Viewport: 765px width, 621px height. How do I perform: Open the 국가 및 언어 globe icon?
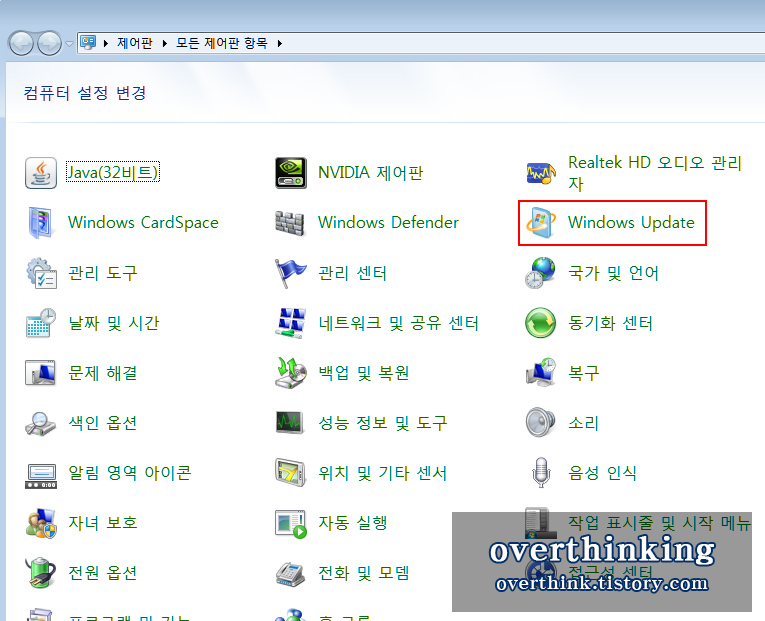(x=541, y=273)
